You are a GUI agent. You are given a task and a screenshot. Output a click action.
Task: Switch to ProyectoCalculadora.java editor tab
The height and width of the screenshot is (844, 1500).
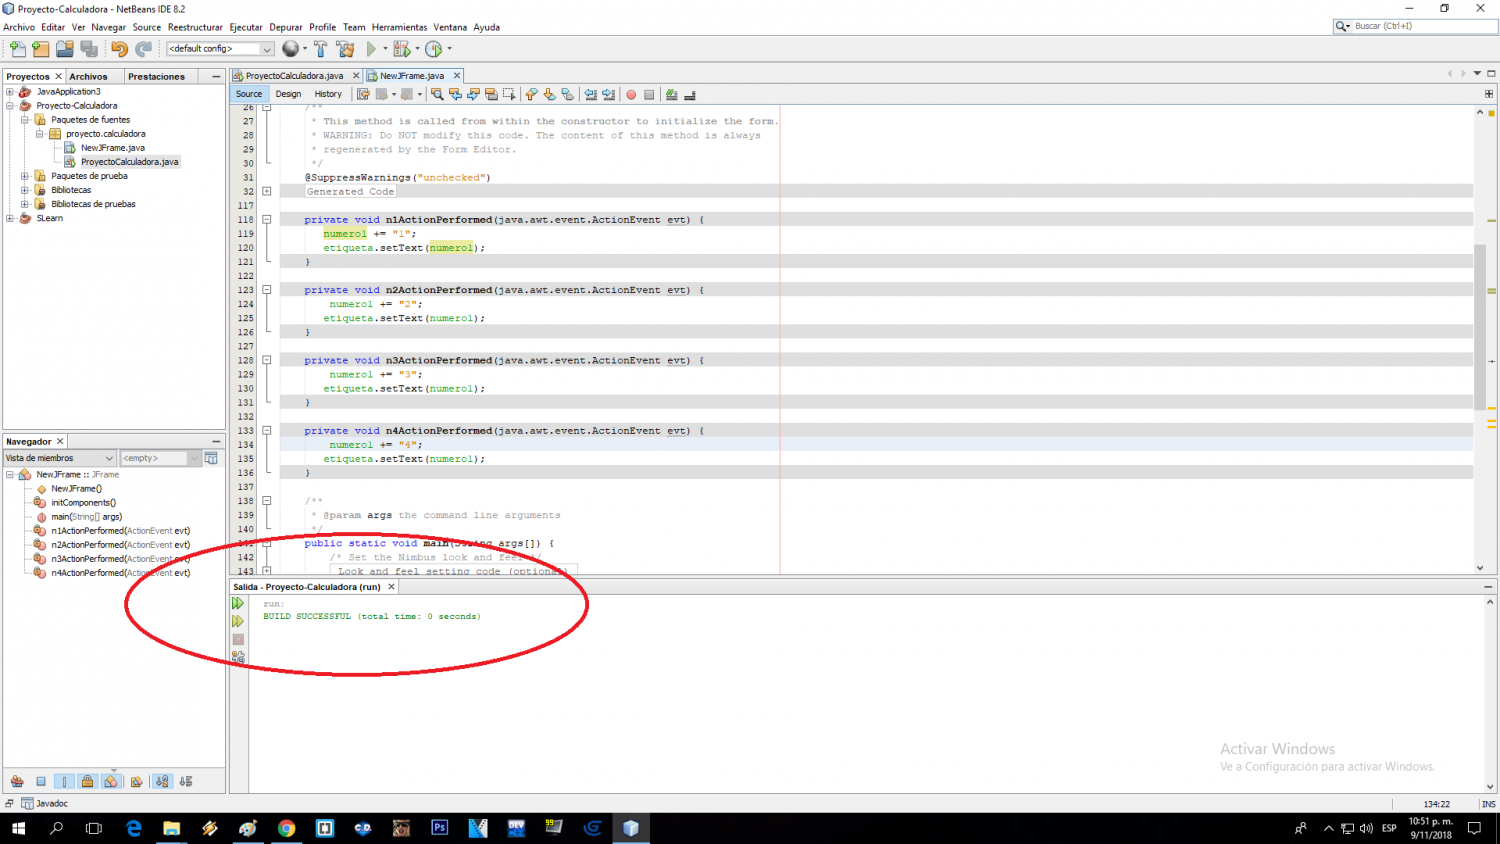point(293,76)
